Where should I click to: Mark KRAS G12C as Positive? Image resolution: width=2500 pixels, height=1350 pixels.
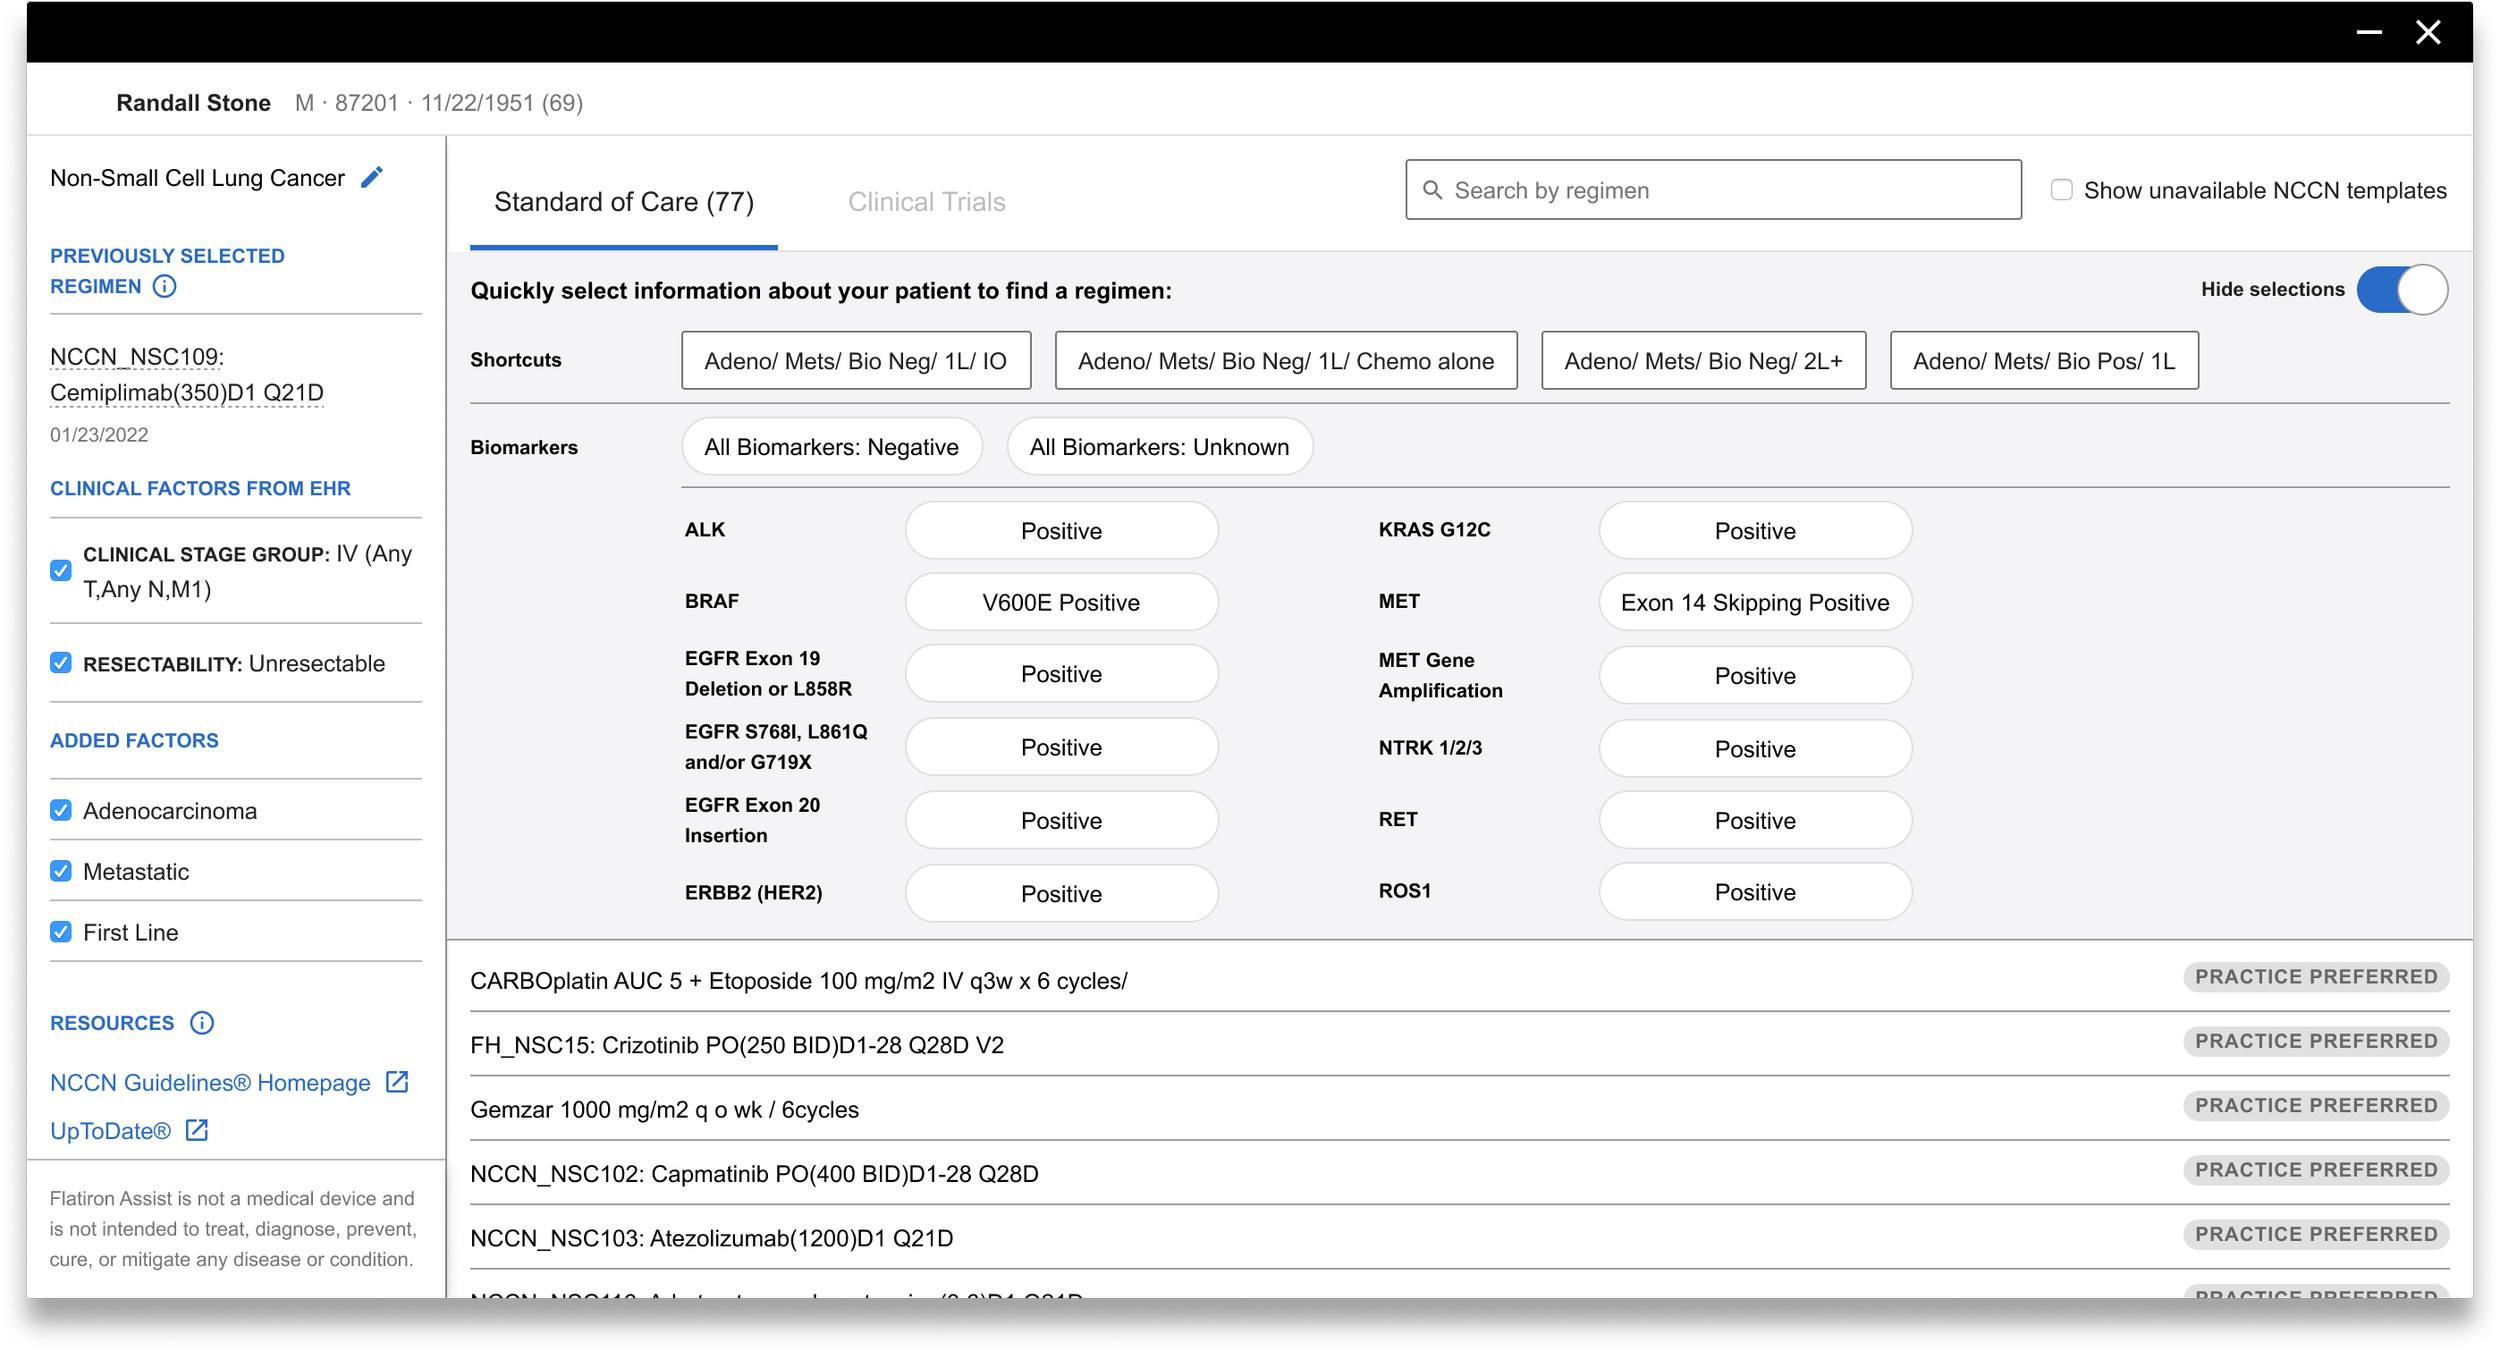click(x=1755, y=531)
